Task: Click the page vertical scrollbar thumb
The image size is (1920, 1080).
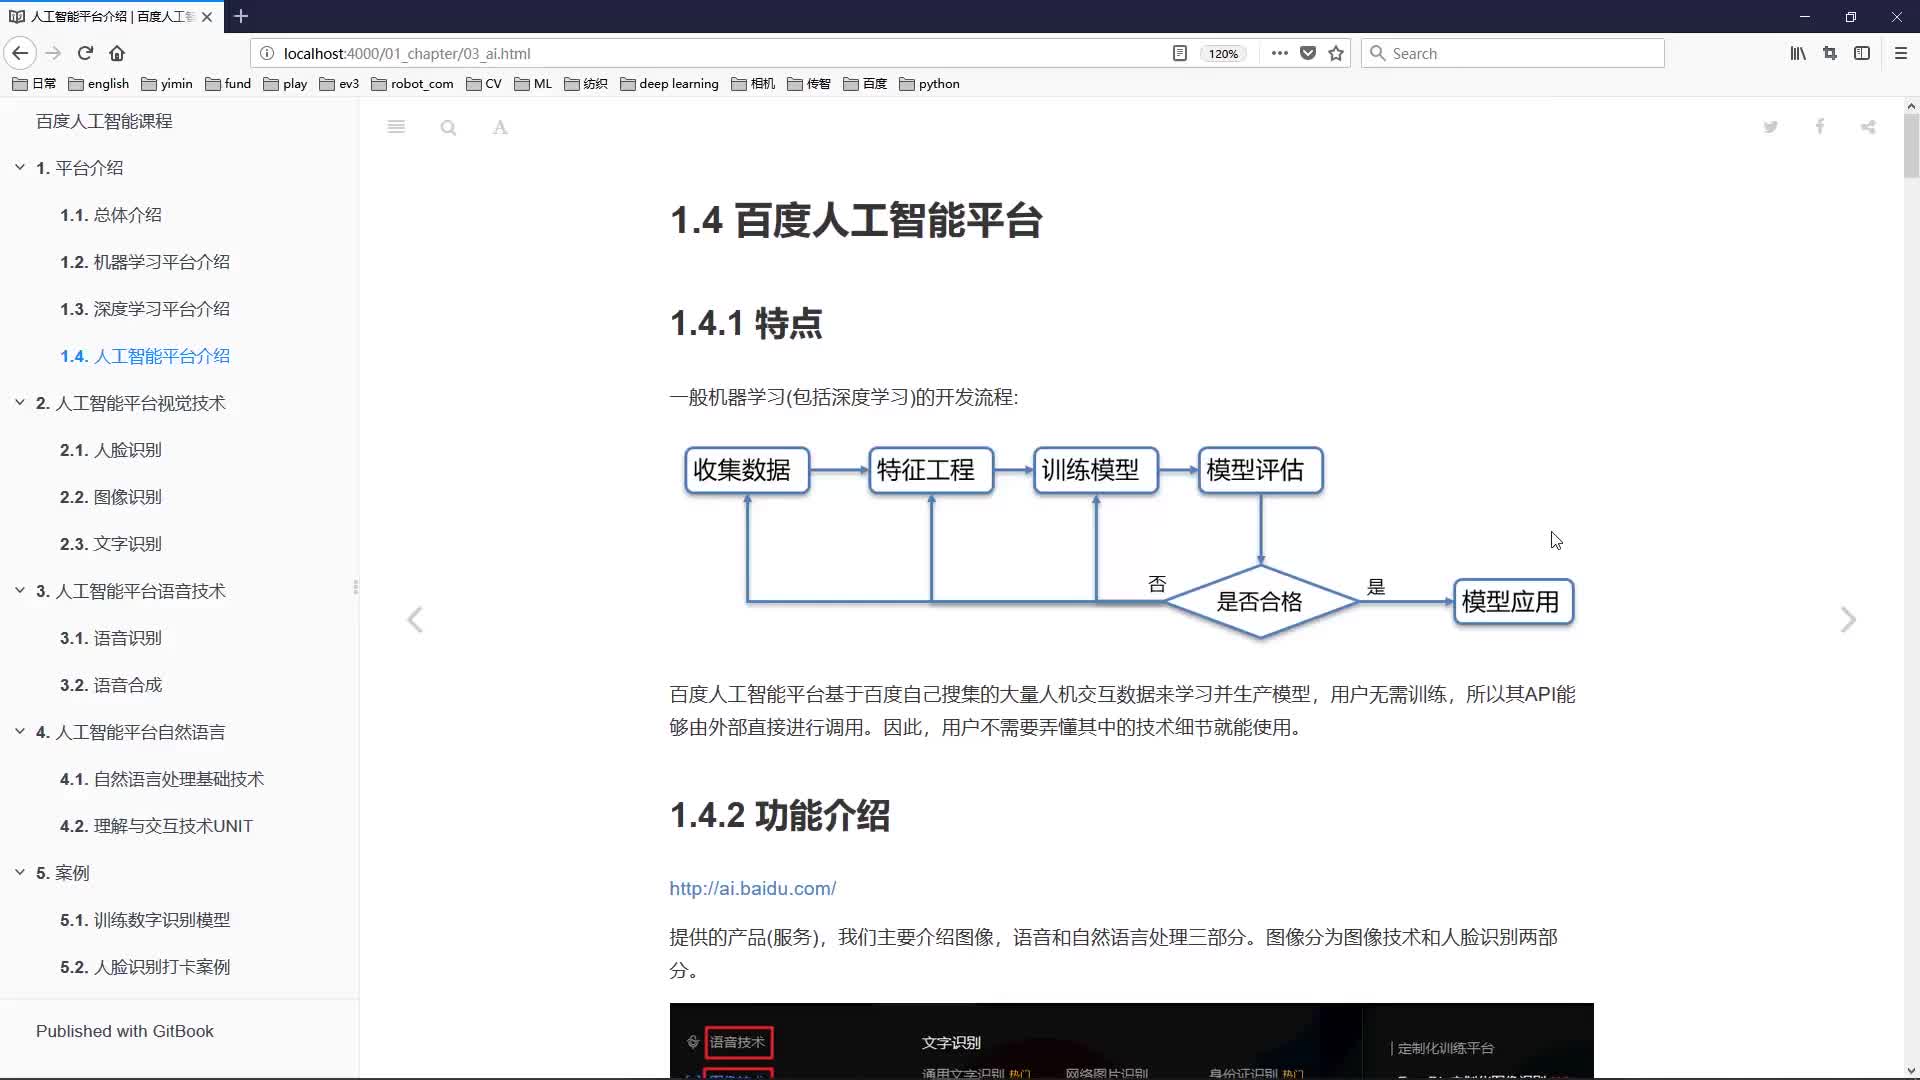Action: tap(1911, 146)
